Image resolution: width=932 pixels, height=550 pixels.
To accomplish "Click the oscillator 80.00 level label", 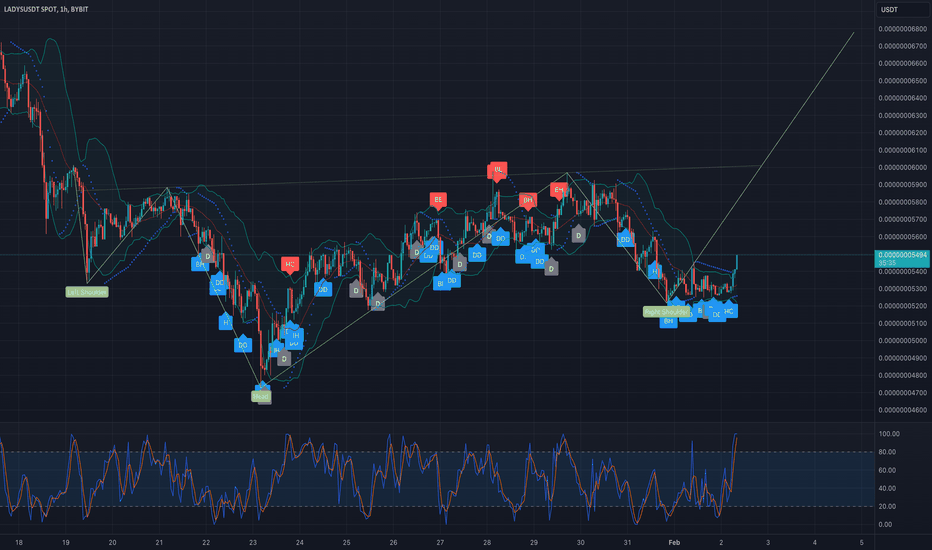I will 887,452.
